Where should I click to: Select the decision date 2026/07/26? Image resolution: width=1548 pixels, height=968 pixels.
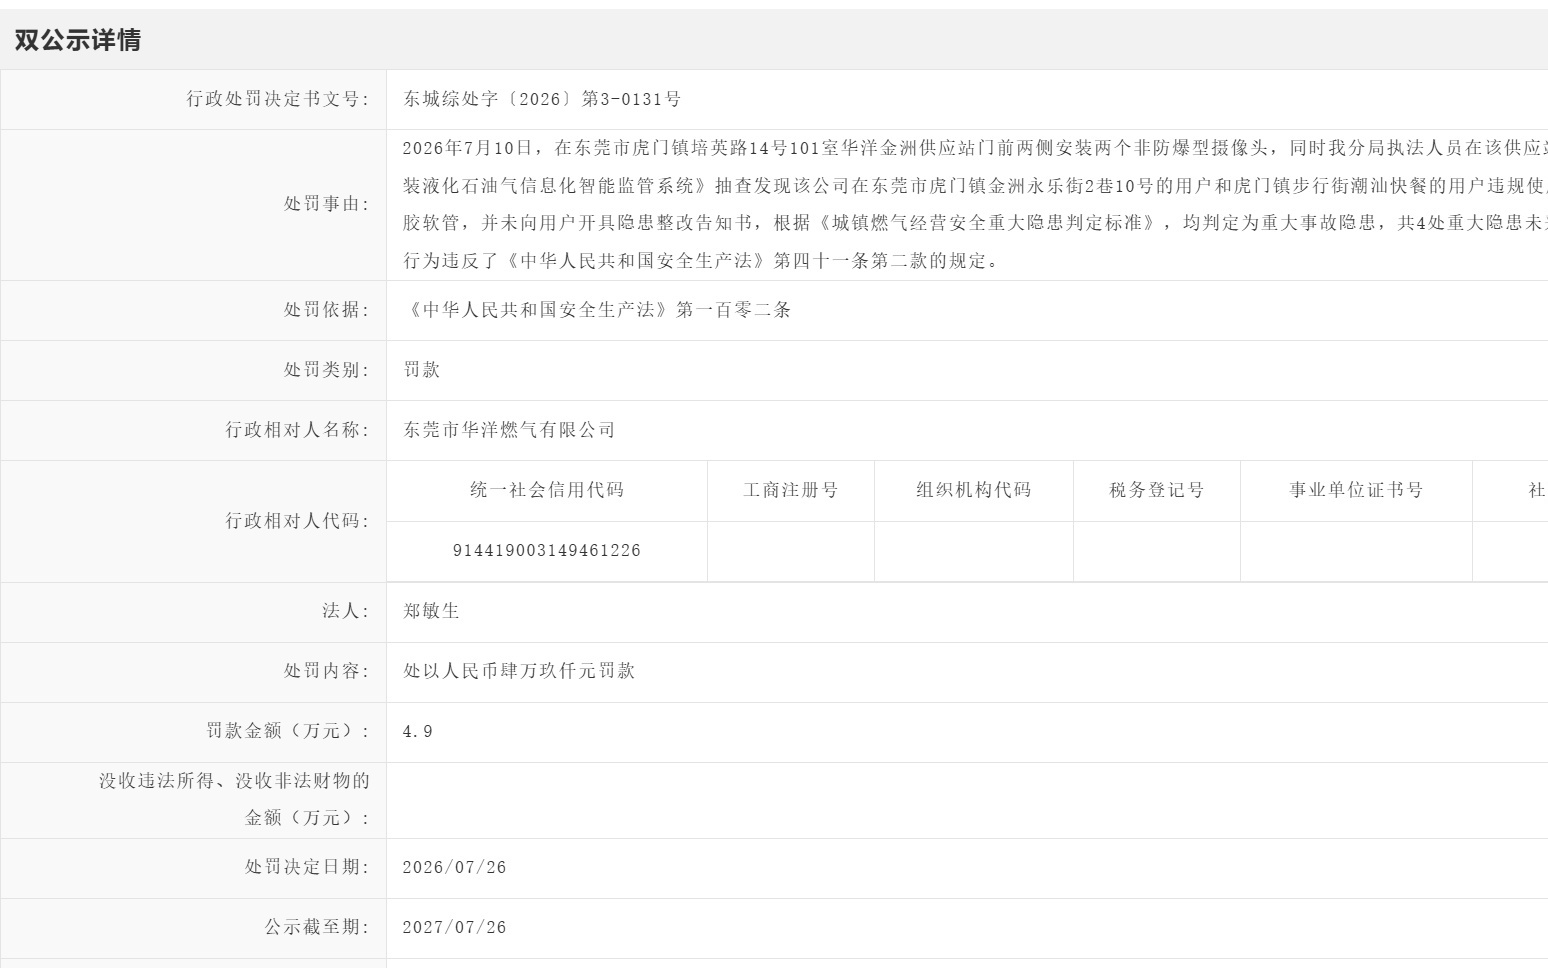[455, 868]
